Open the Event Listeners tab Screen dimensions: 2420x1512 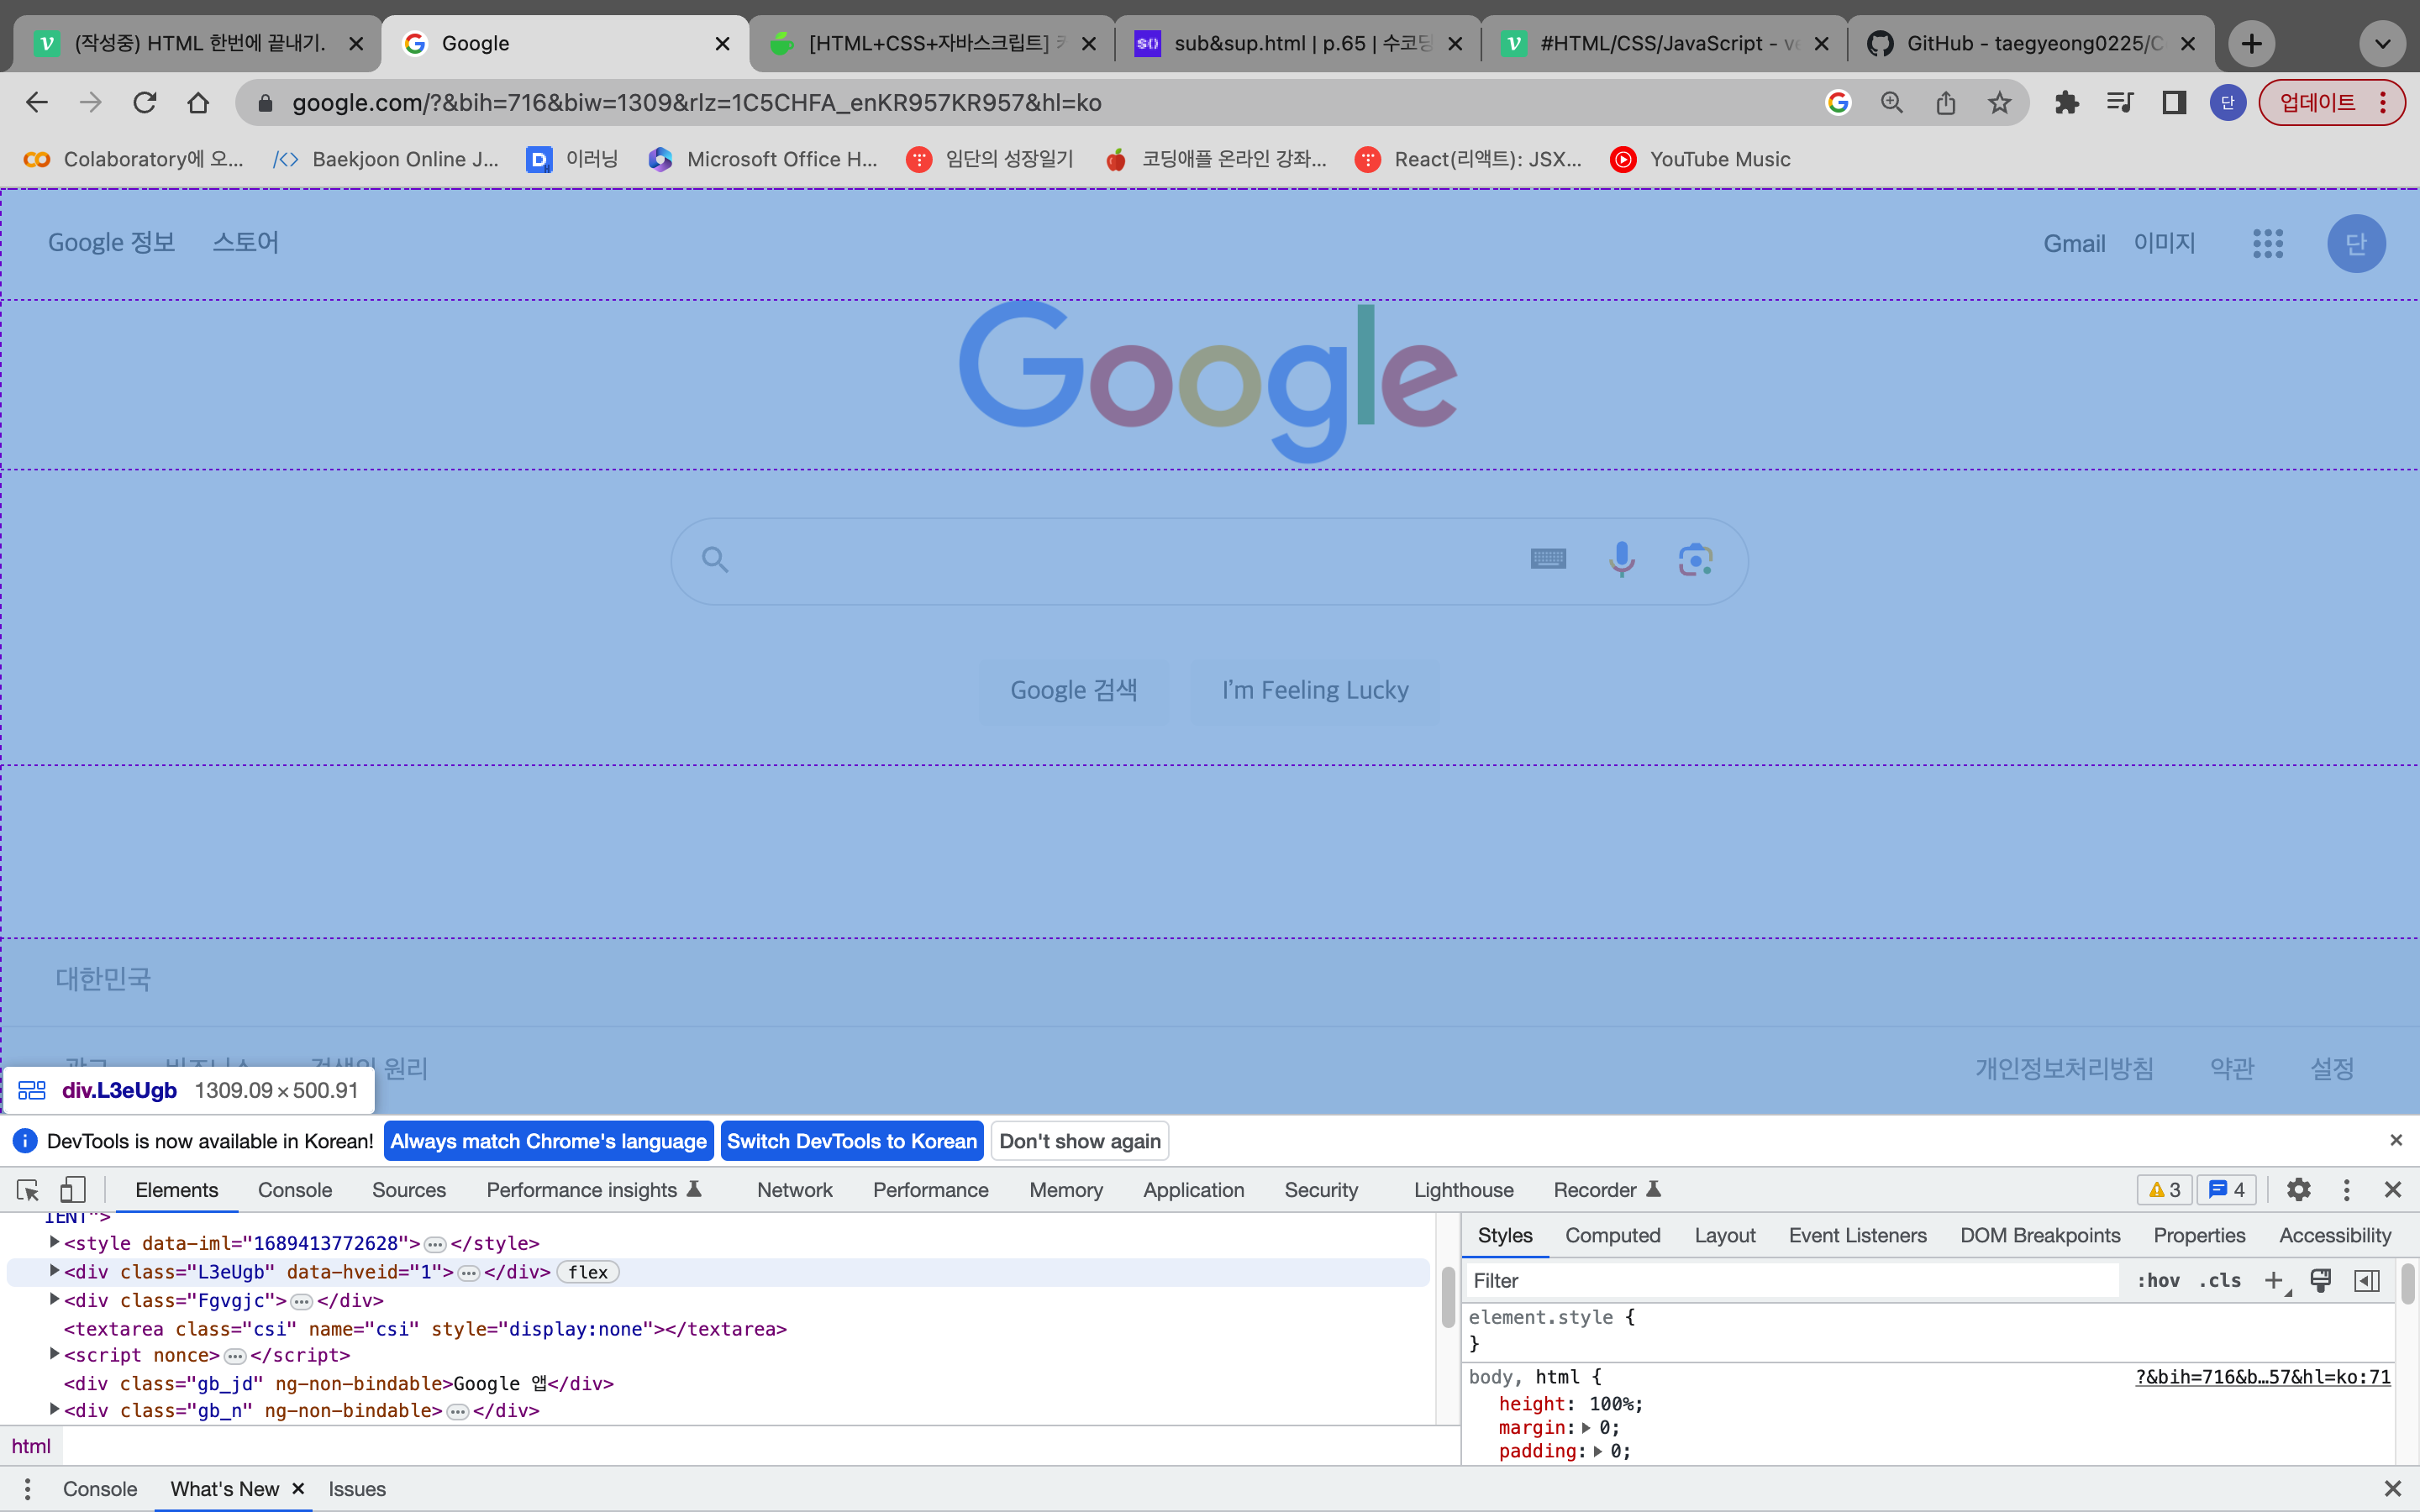click(x=1857, y=1235)
